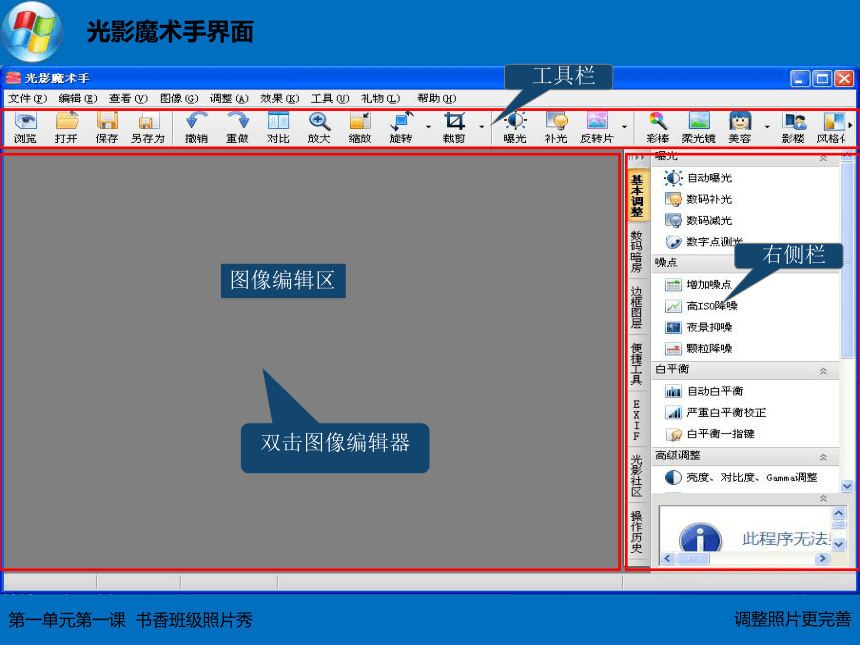The image size is (860, 645).
Task: Click 白平衡一指键 option
Action: pos(709,434)
